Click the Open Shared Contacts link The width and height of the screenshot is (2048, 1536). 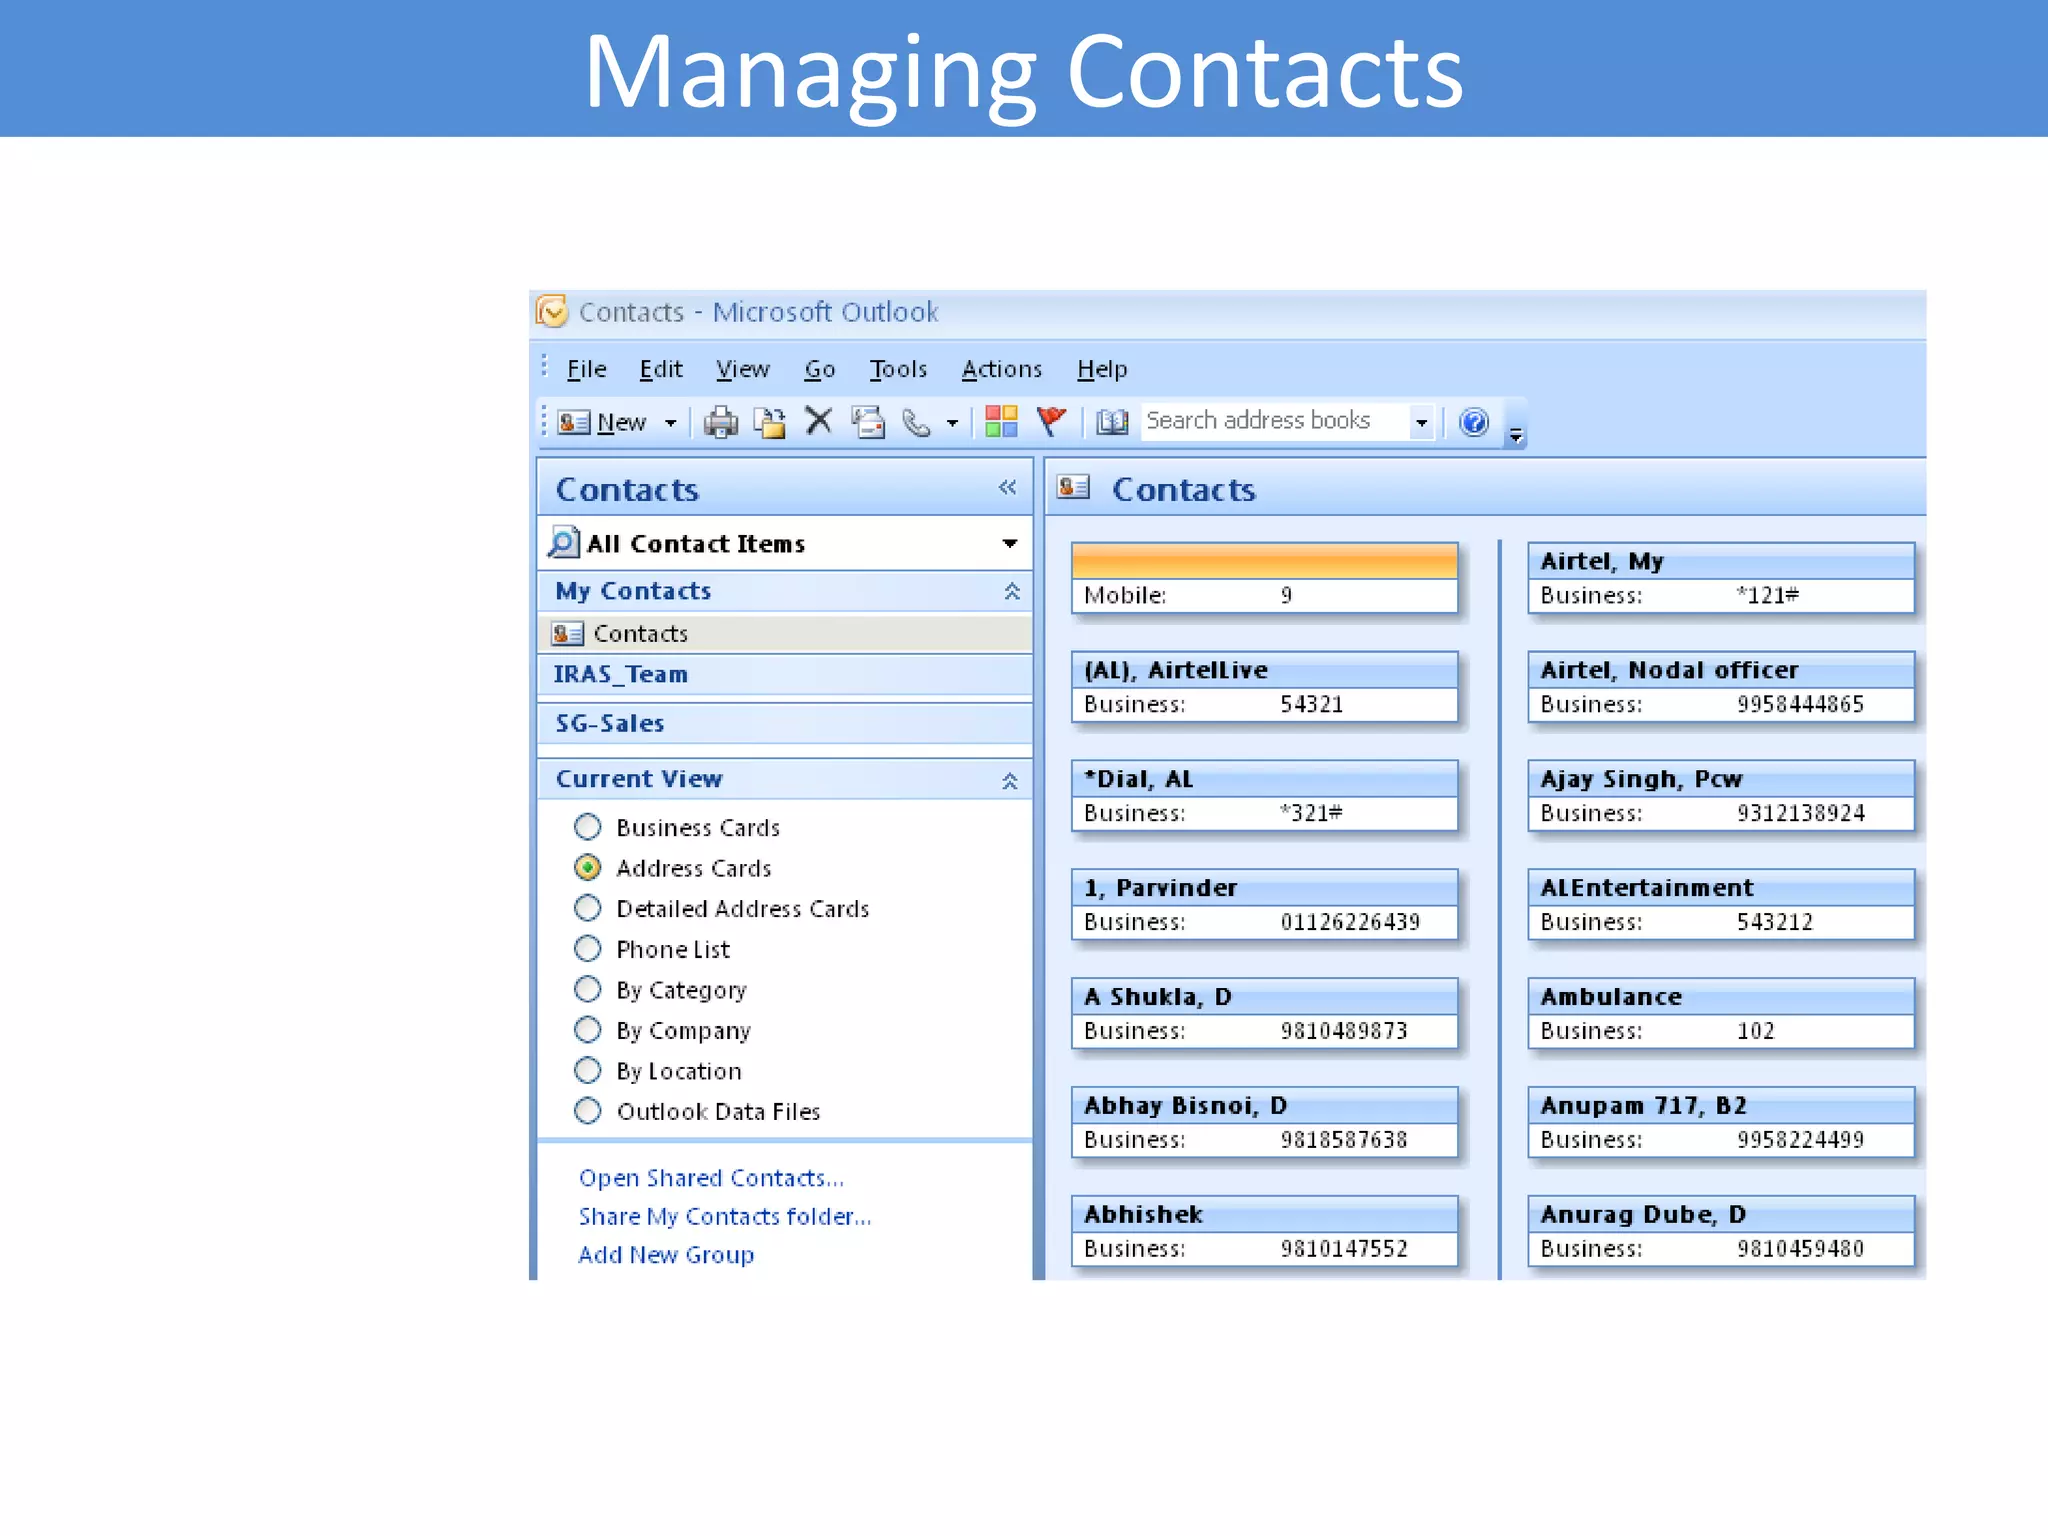coord(711,1178)
